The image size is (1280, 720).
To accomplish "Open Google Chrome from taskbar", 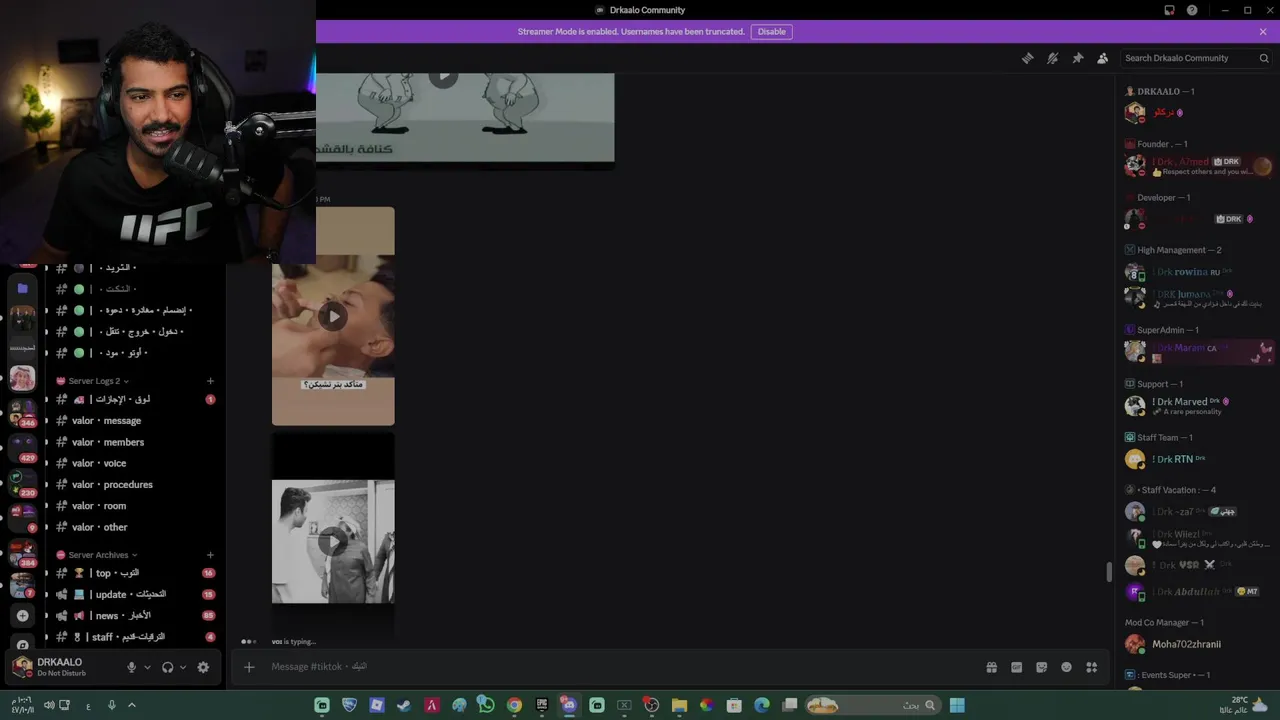I will point(514,705).
